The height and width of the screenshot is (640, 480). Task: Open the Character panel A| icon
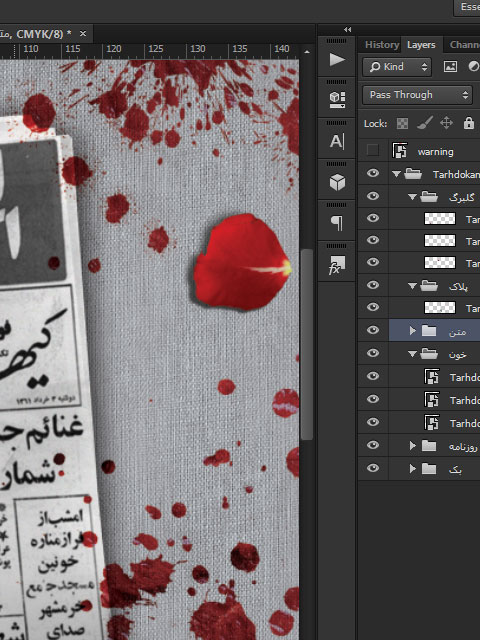[337, 142]
